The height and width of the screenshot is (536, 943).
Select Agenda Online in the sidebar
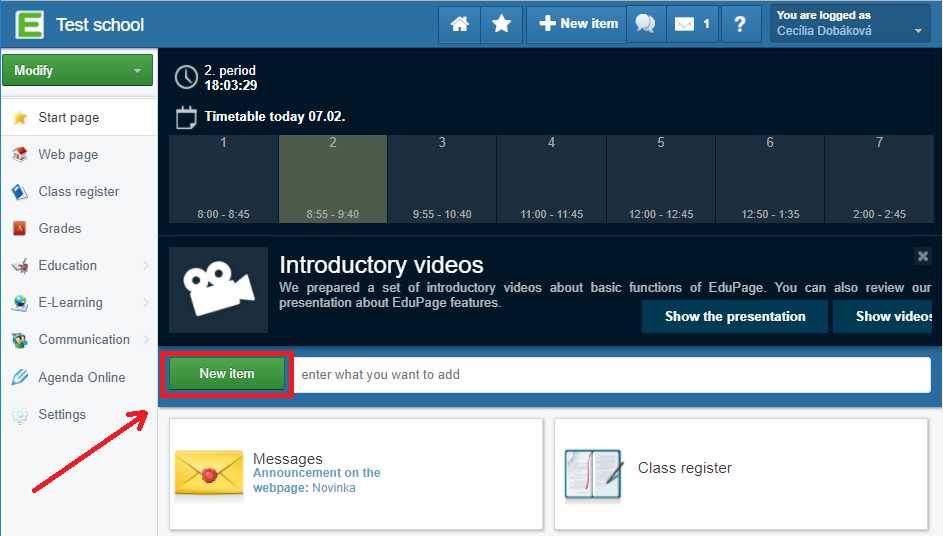pos(81,378)
